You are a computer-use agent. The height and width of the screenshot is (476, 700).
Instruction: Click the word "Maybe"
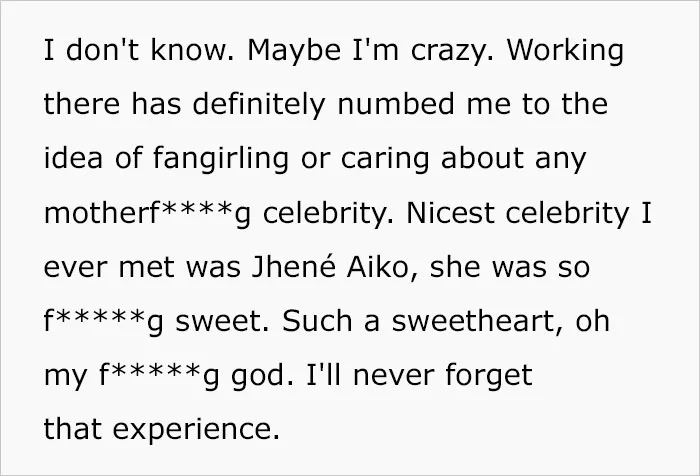(293, 51)
